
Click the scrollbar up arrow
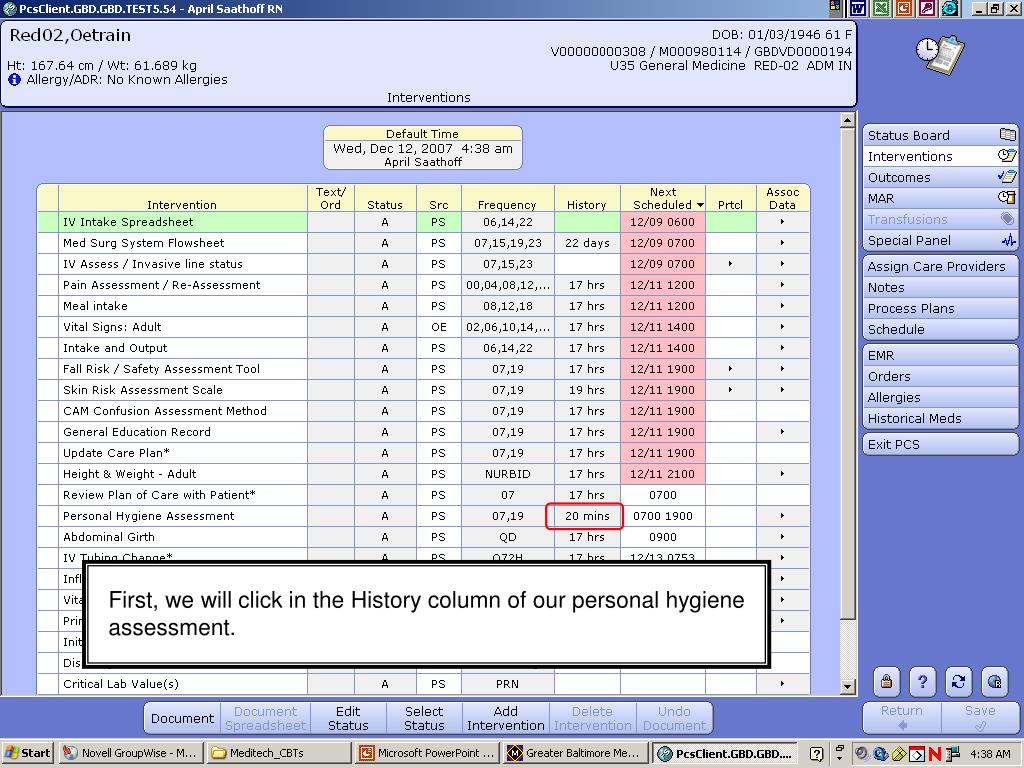point(848,120)
